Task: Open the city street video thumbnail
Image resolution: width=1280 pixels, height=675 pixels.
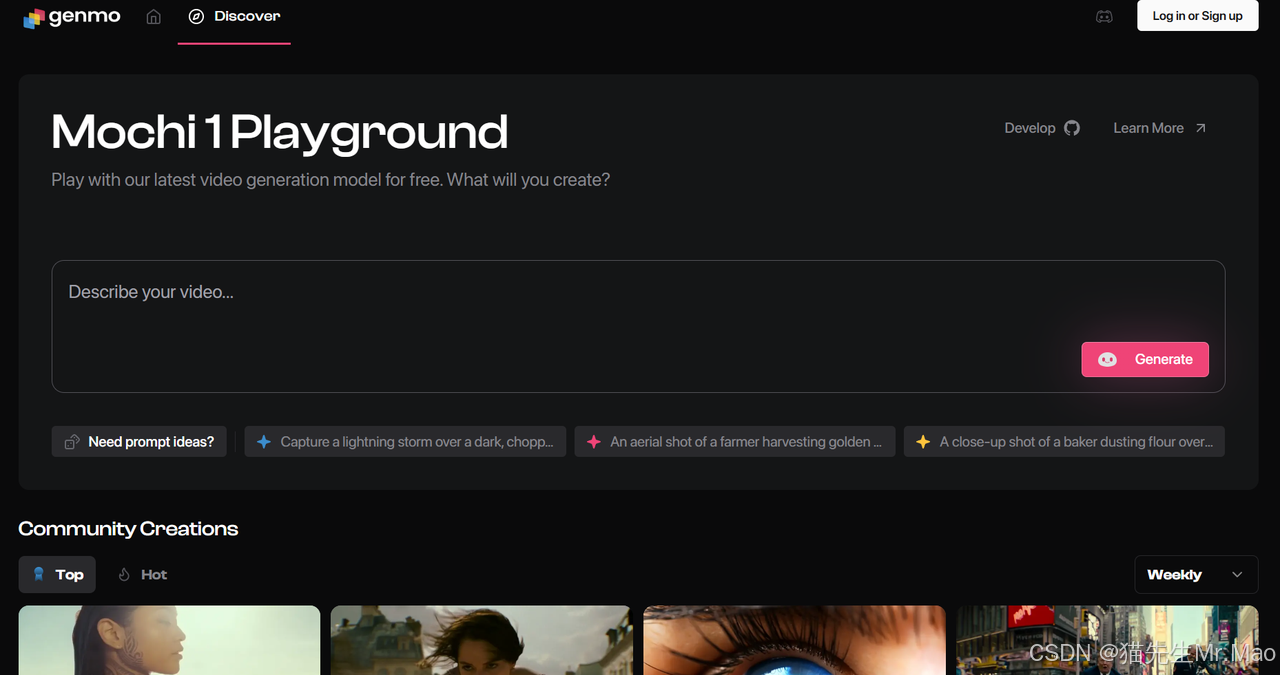Action: click(1107, 640)
